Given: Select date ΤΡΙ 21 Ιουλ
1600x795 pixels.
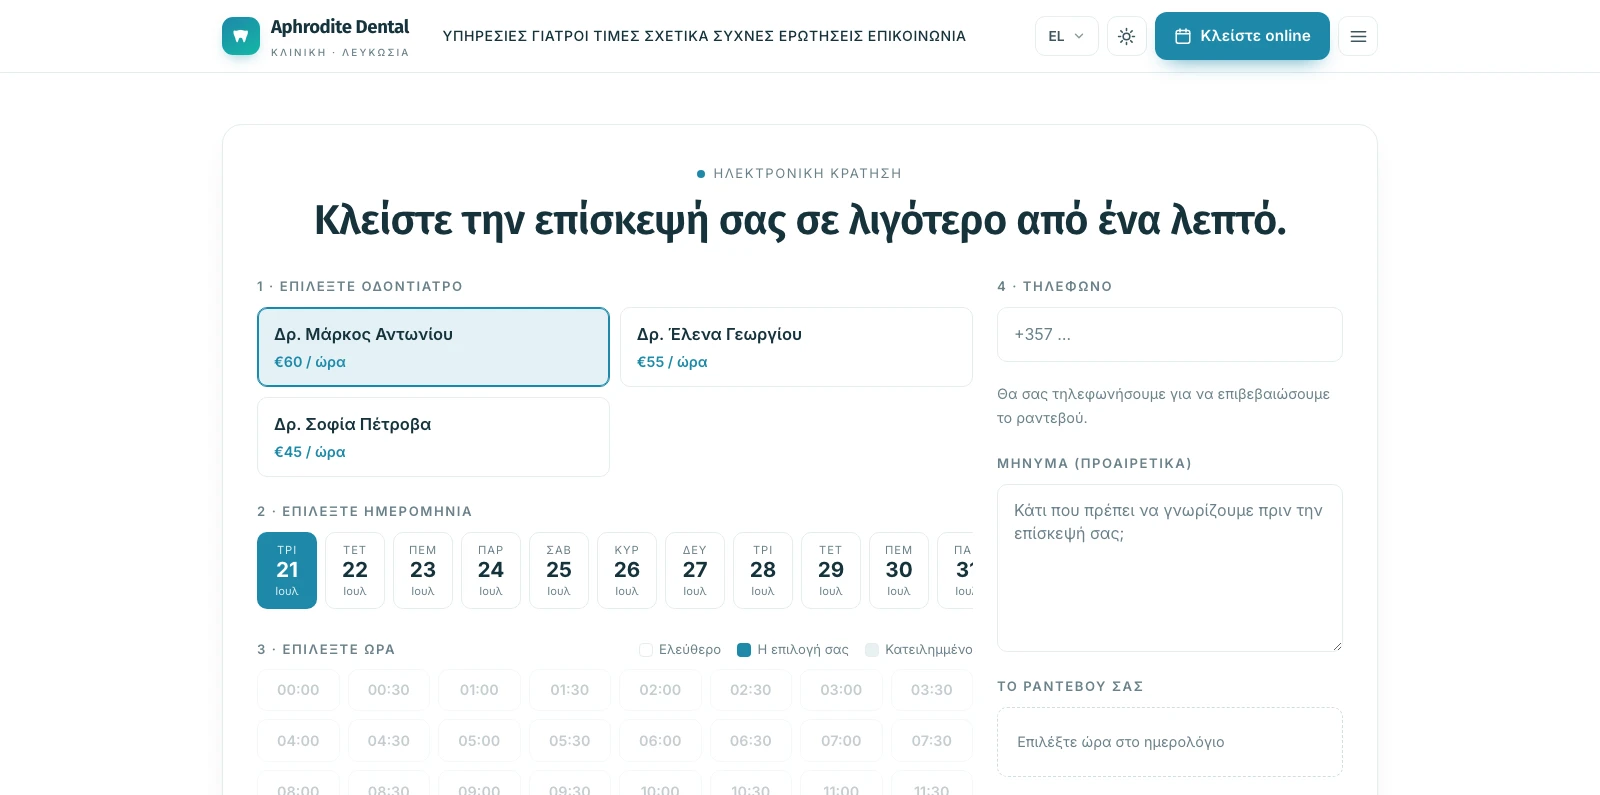Looking at the screenshot, I should [287, 570].
